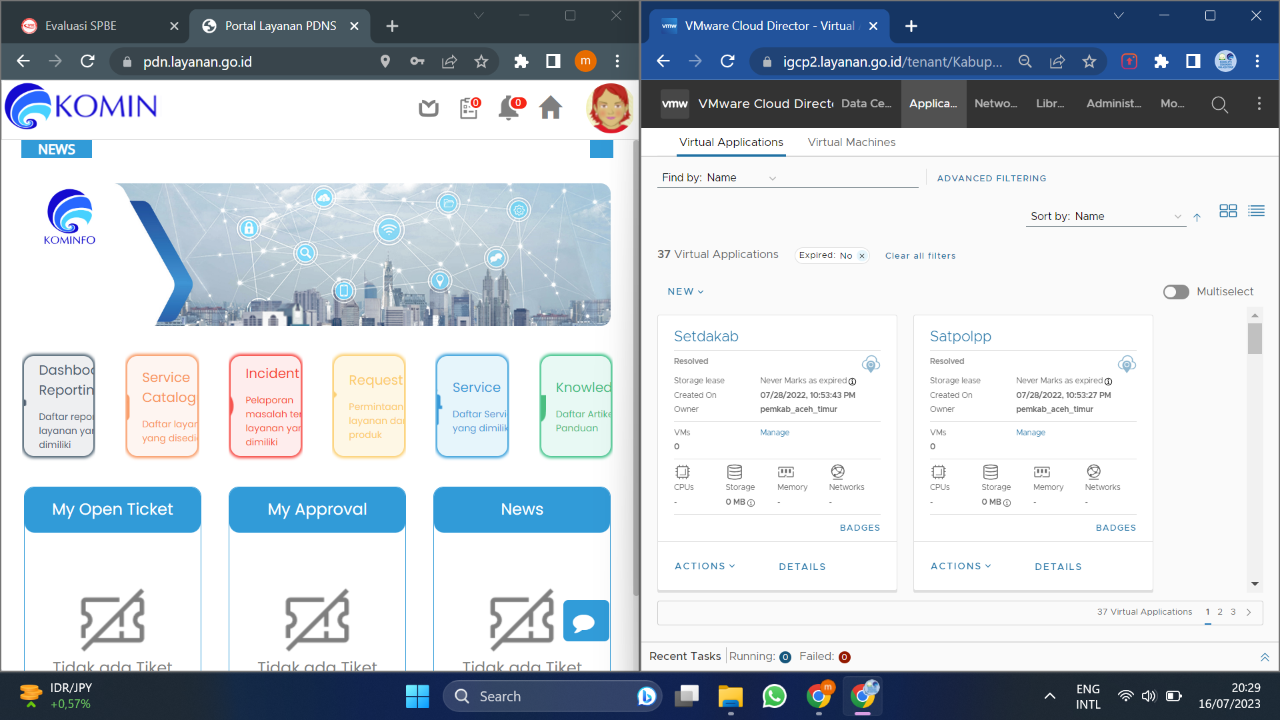The image size is (1280, 720).
Task: Switch to the Virtual Machines tab
Action: coord(851,142)
